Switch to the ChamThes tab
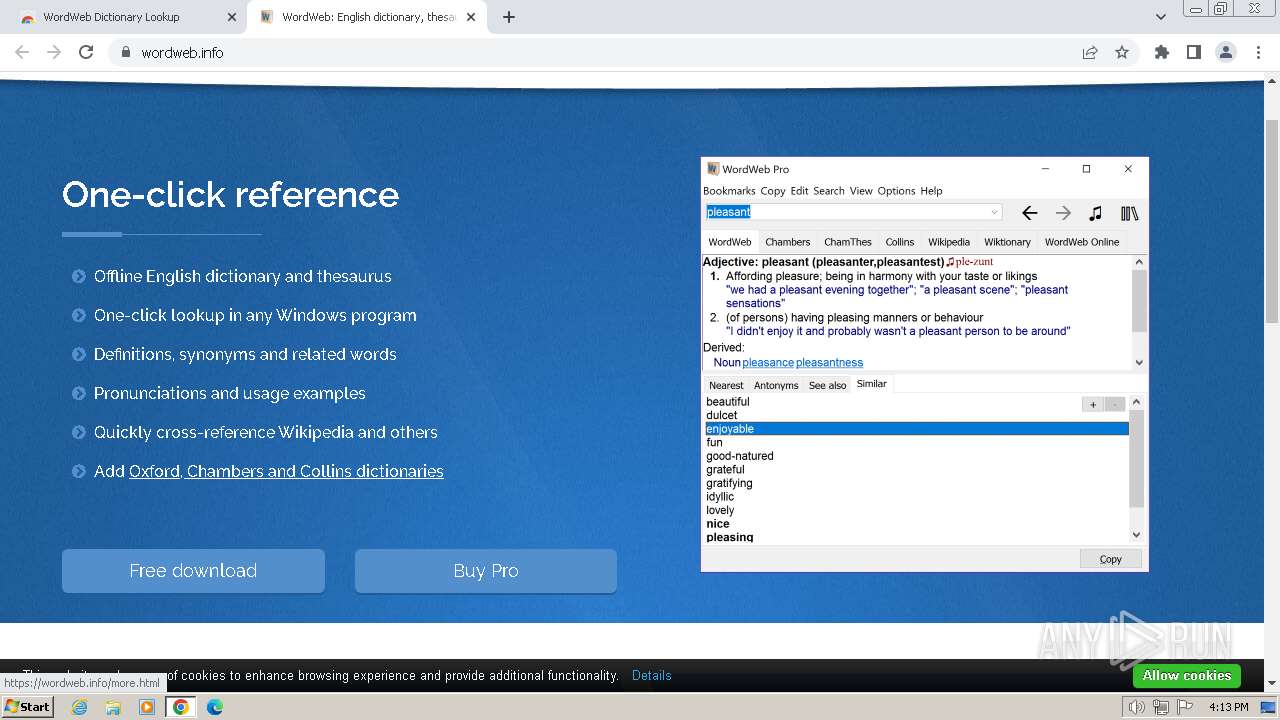The height and width of the screenshot is (720, 1280). tap(848, 242)
